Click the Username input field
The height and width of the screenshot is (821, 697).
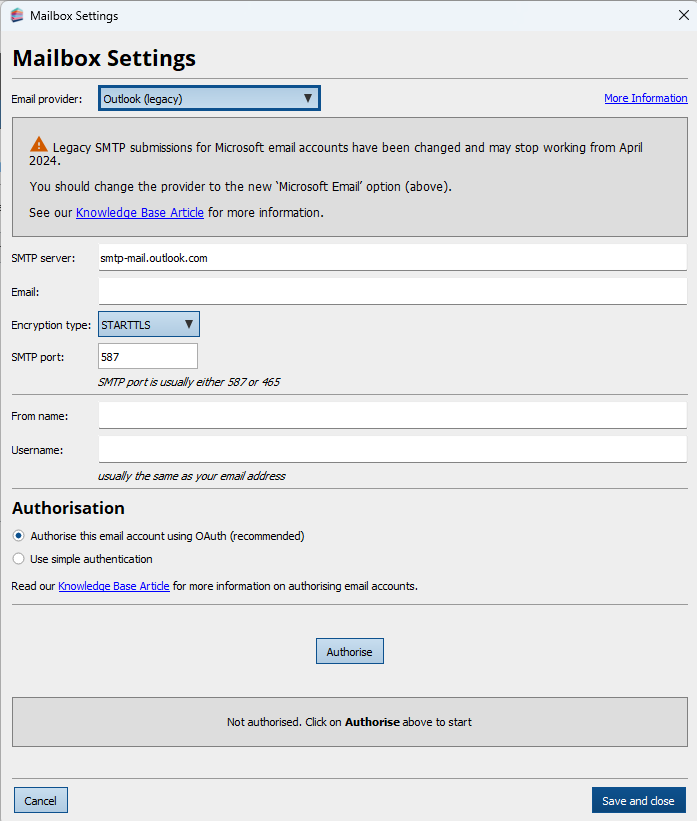click(x=392, y=449)
